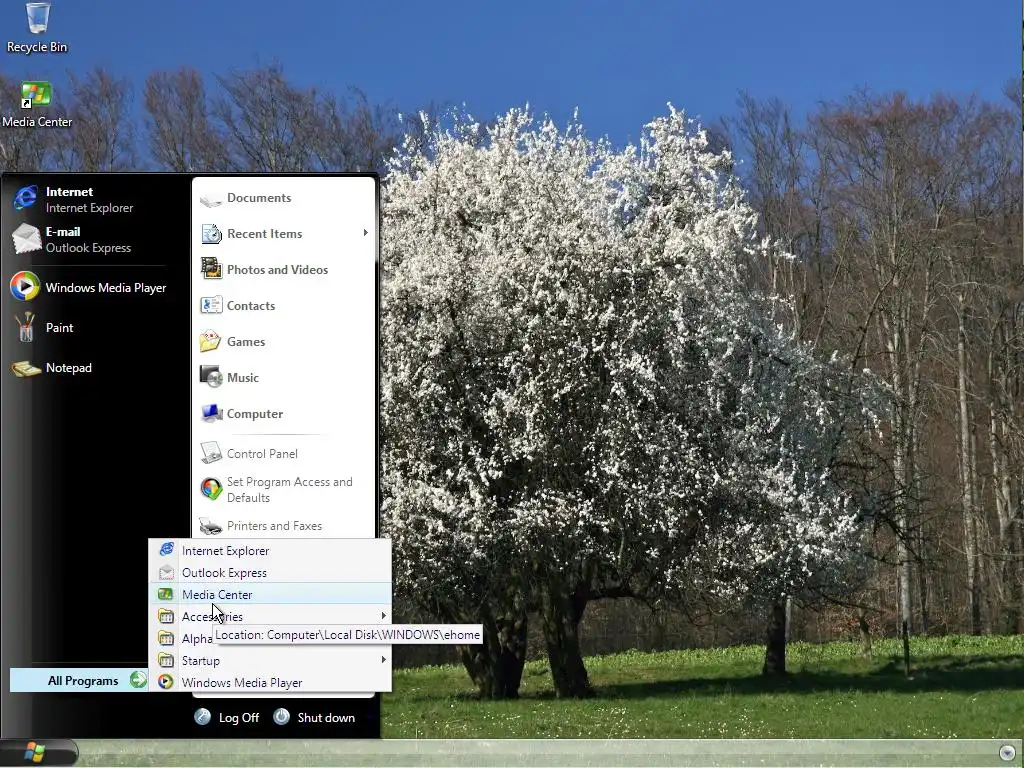This screenshot has width=1024, height=768.
Task: Expand the Recent Items submenu arrow
Action: point(366,232)
